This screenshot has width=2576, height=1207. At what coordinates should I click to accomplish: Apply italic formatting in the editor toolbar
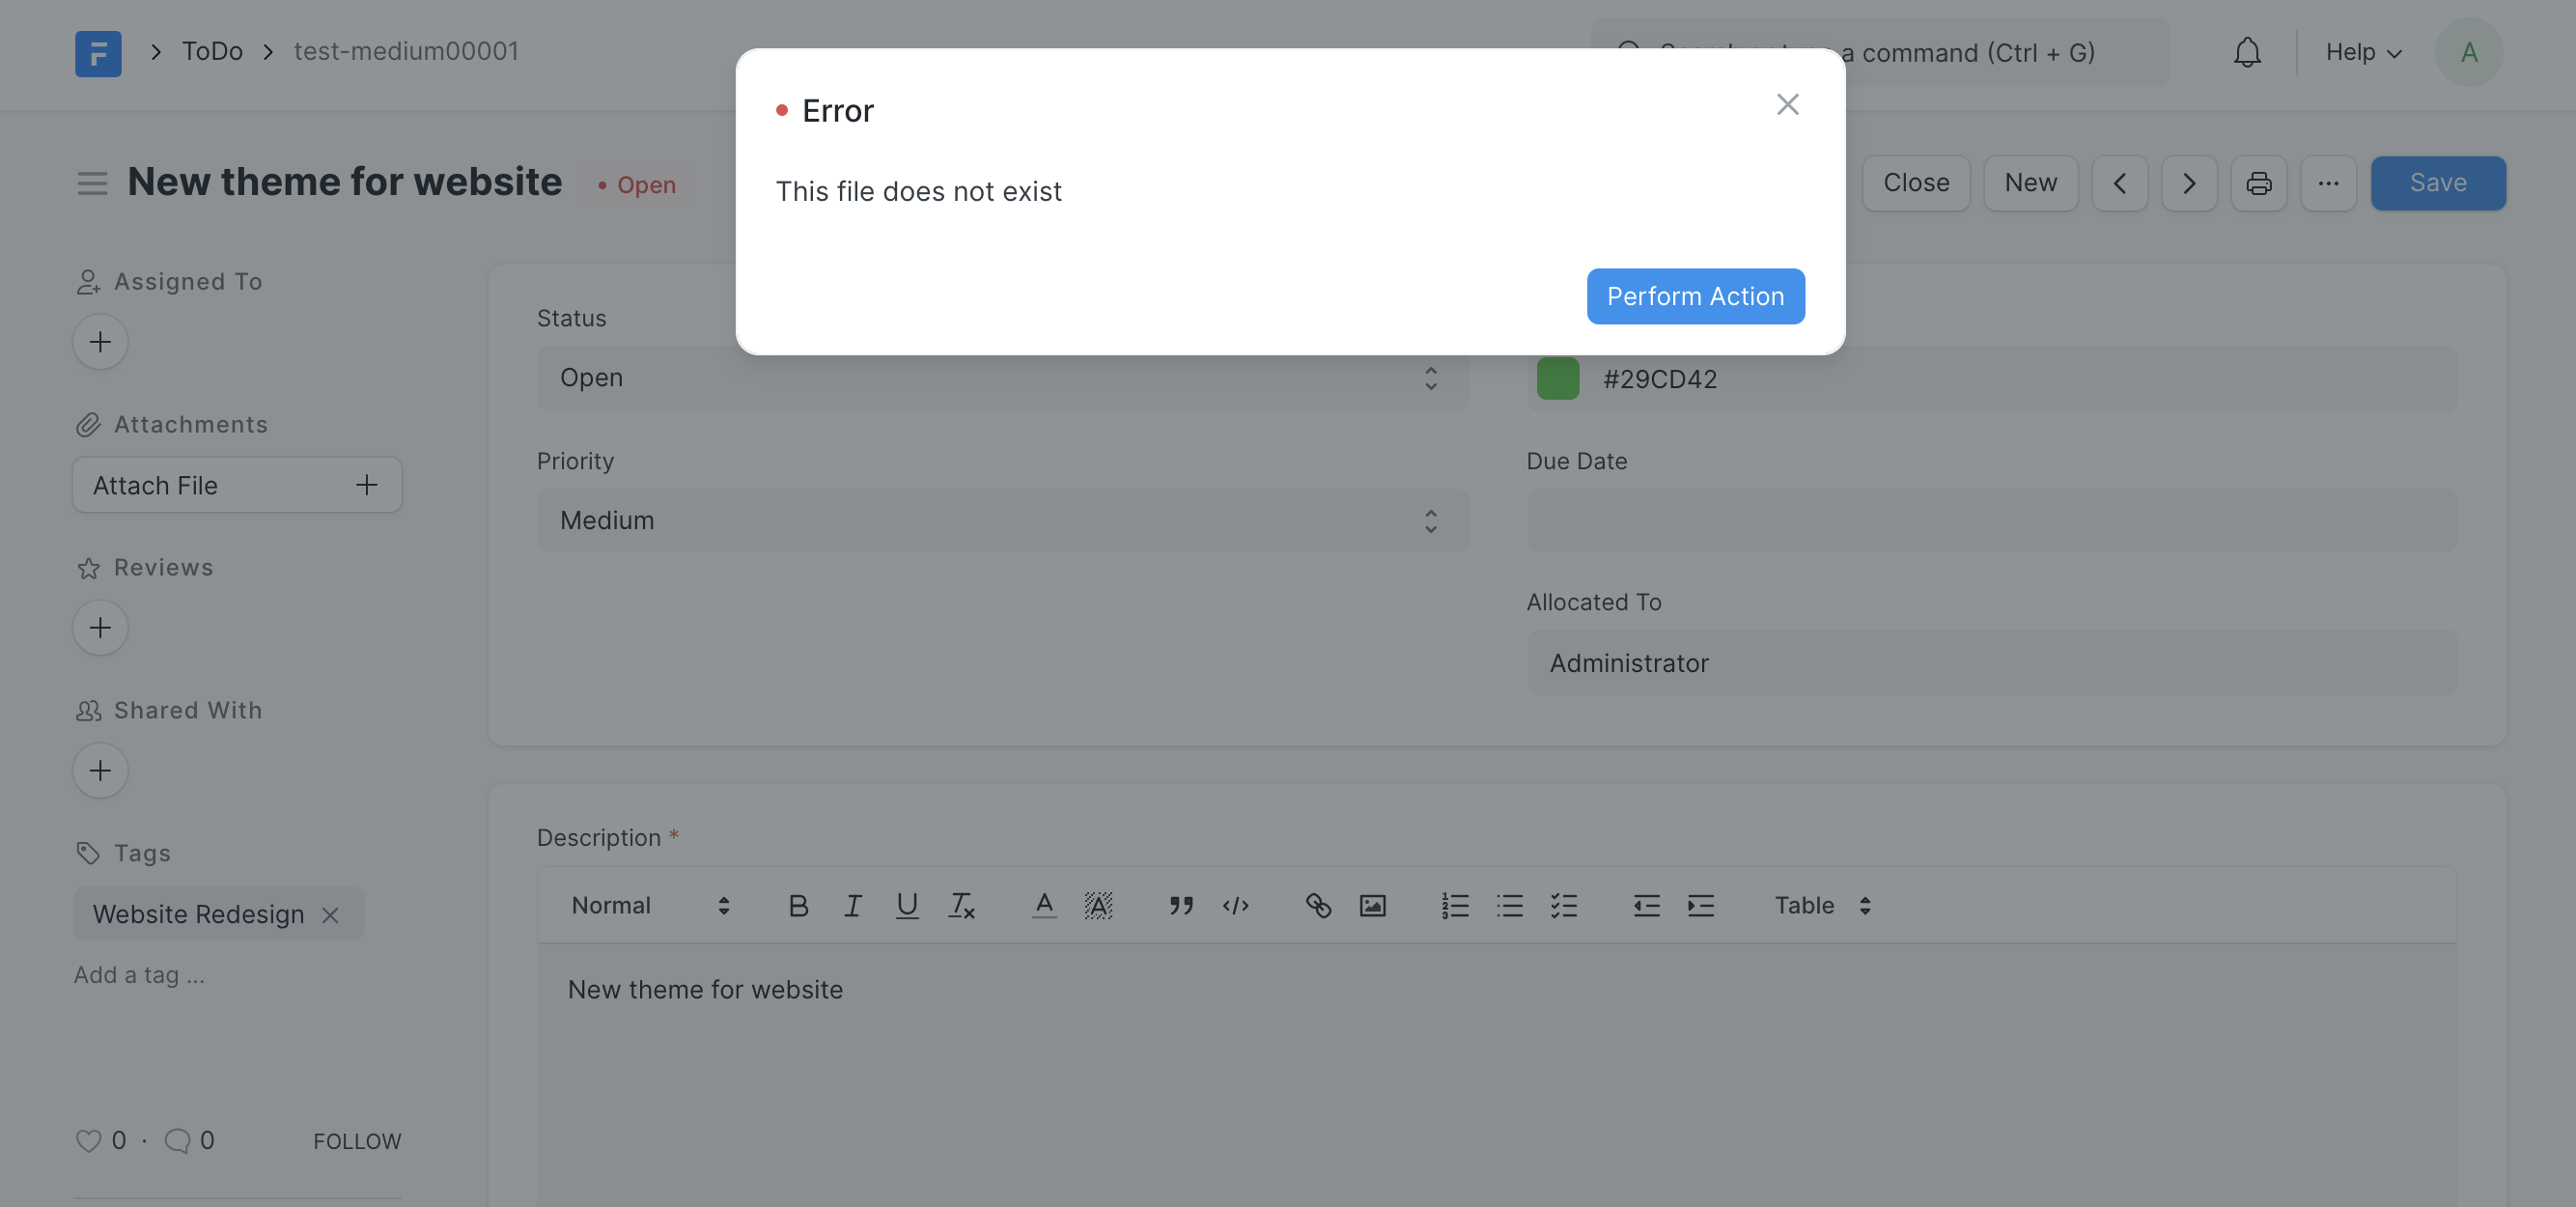click(852, 905)
